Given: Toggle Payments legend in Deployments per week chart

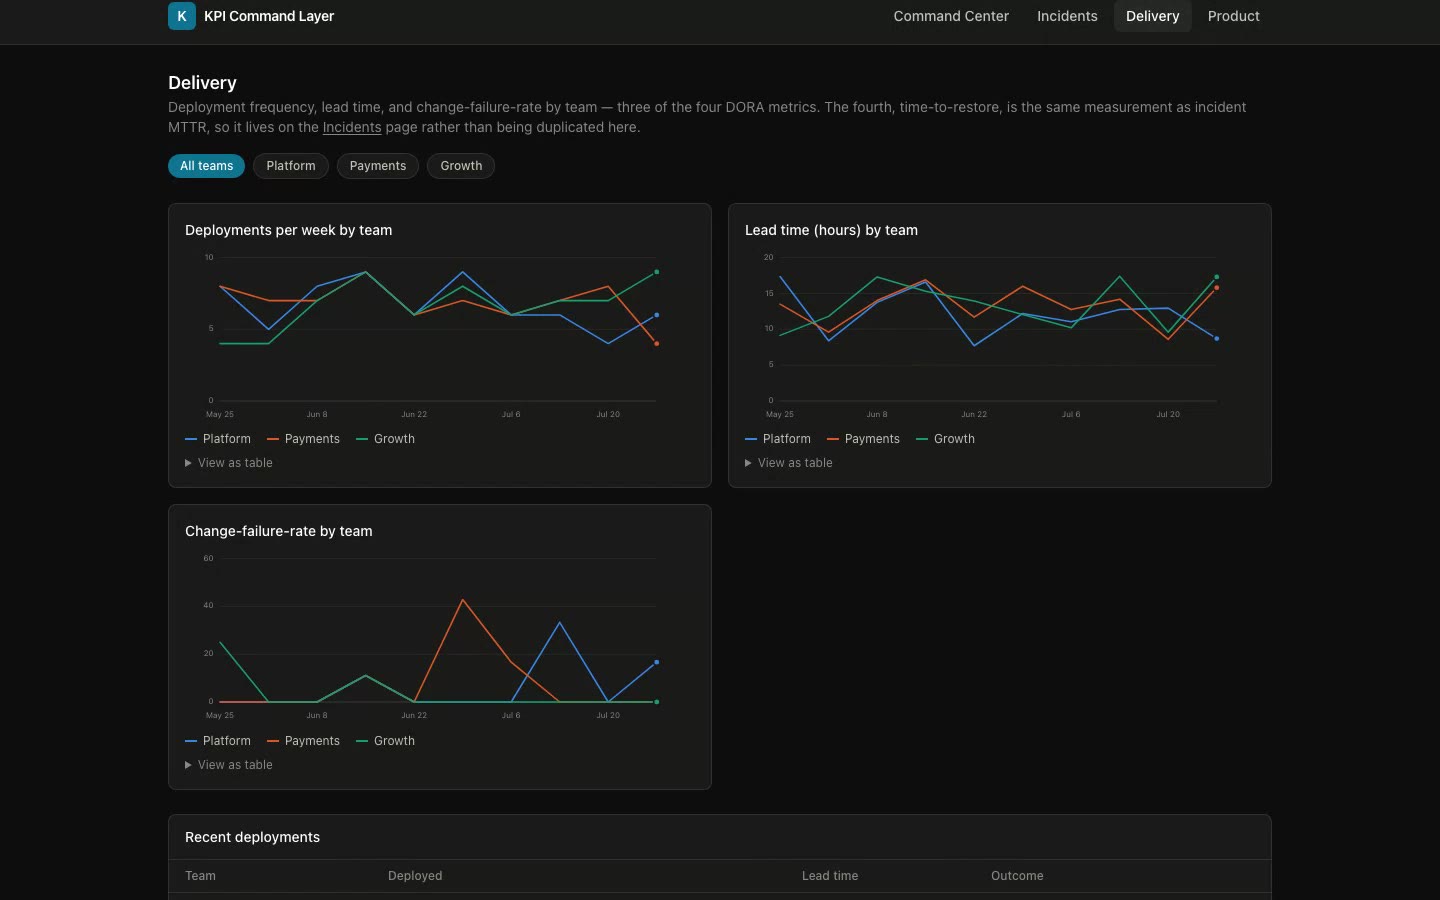Looking at the screenshot, I should 303,439.
